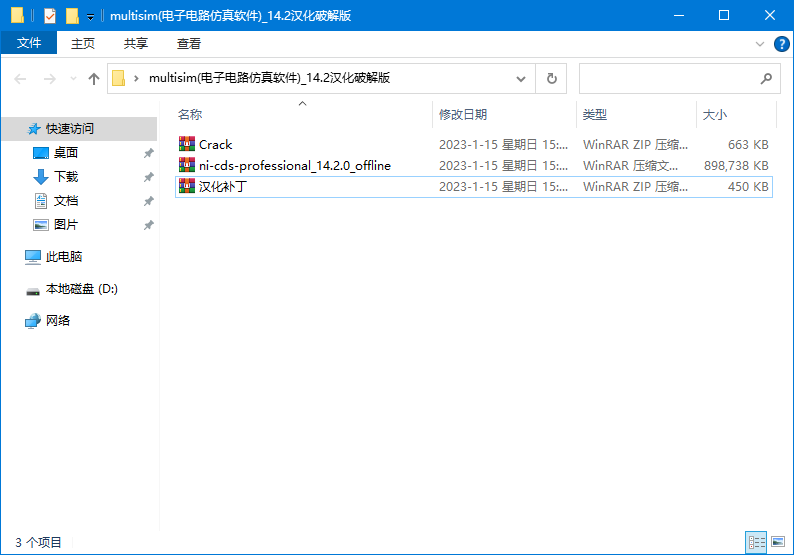Switch to details view layout
Screen dimensions: 794x555
[757, 542]
